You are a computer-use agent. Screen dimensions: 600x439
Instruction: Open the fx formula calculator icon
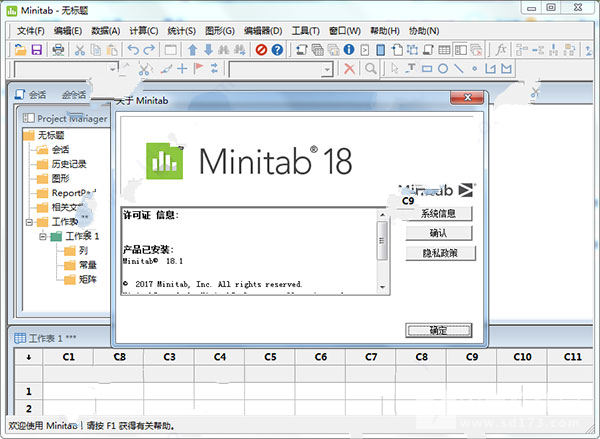coord(501,50)
